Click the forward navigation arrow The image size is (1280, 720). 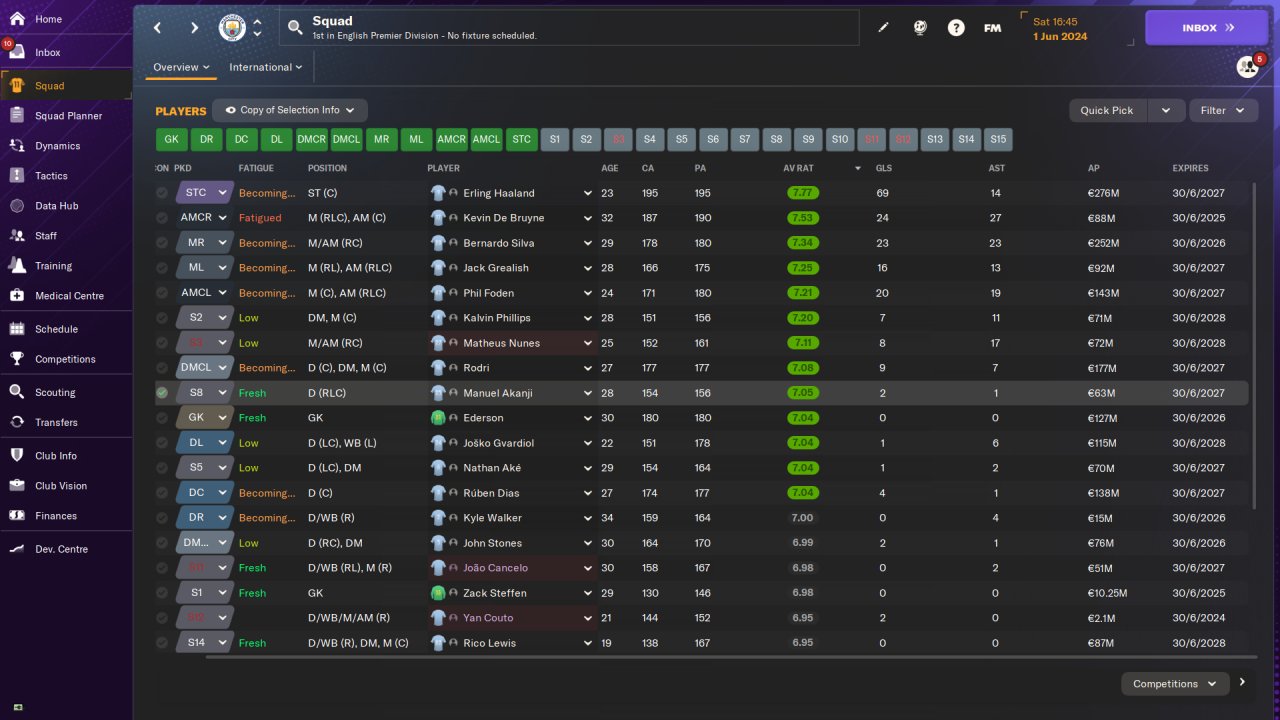click(194, 28)
